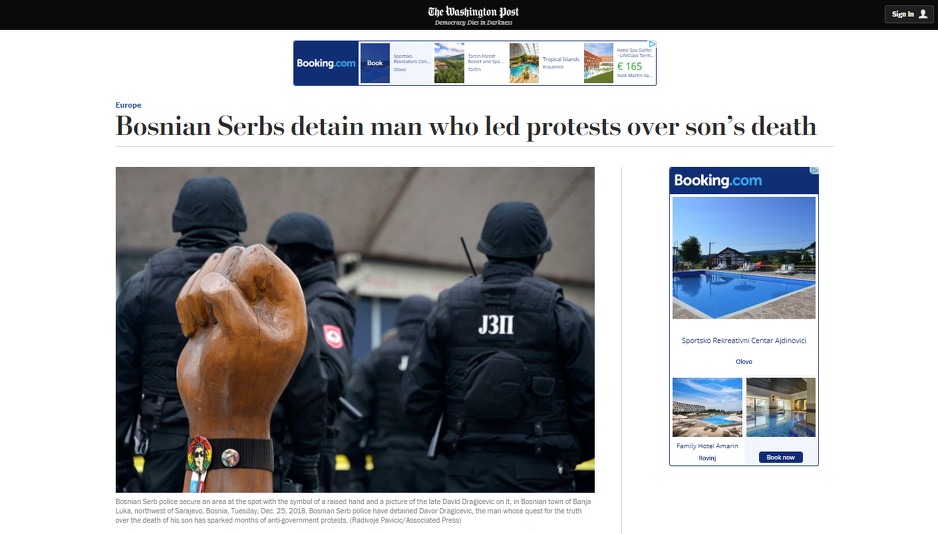938x534 pixels.
Task: Open the € 165 hotel offer
Action: [629, 66]
